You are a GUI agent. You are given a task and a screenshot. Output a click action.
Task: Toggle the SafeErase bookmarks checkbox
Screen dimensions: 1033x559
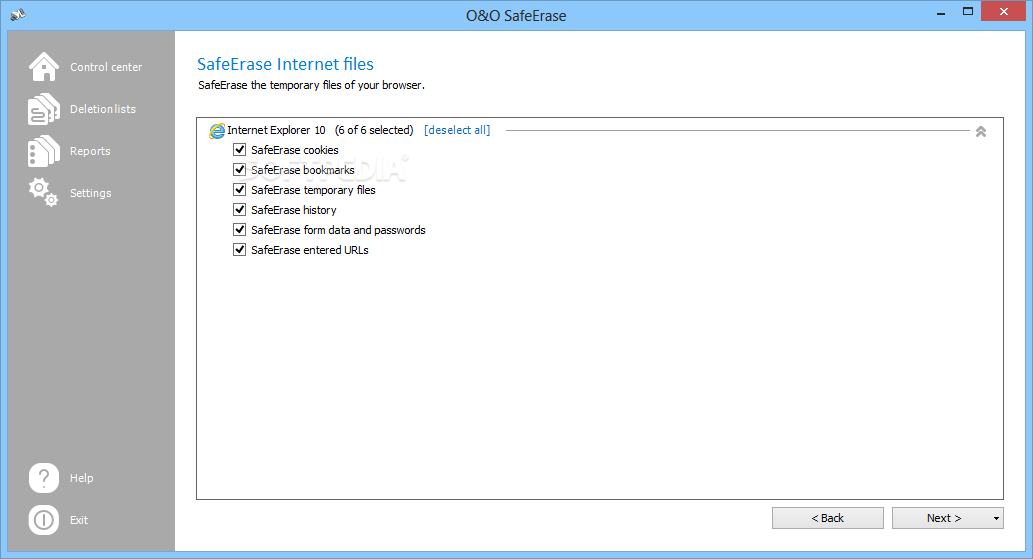coord(240,170)
